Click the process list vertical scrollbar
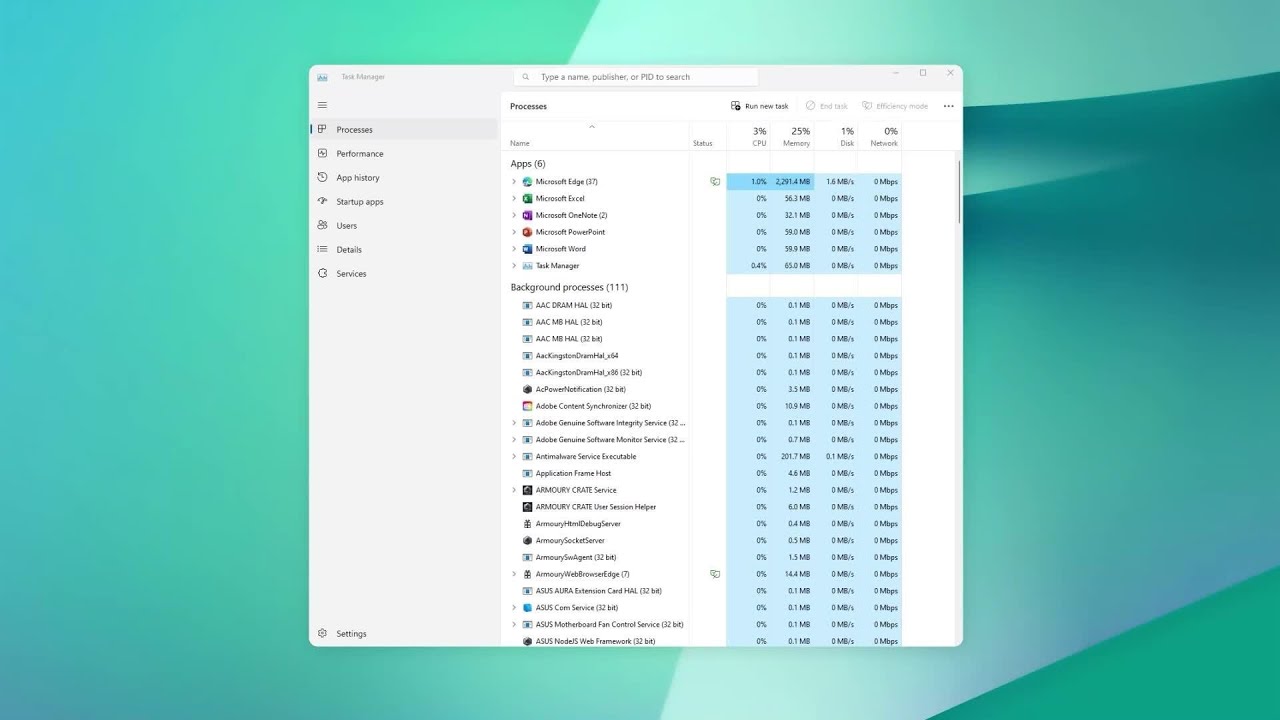This screenshot has width=1280, height=720. (x=959, y=192)
